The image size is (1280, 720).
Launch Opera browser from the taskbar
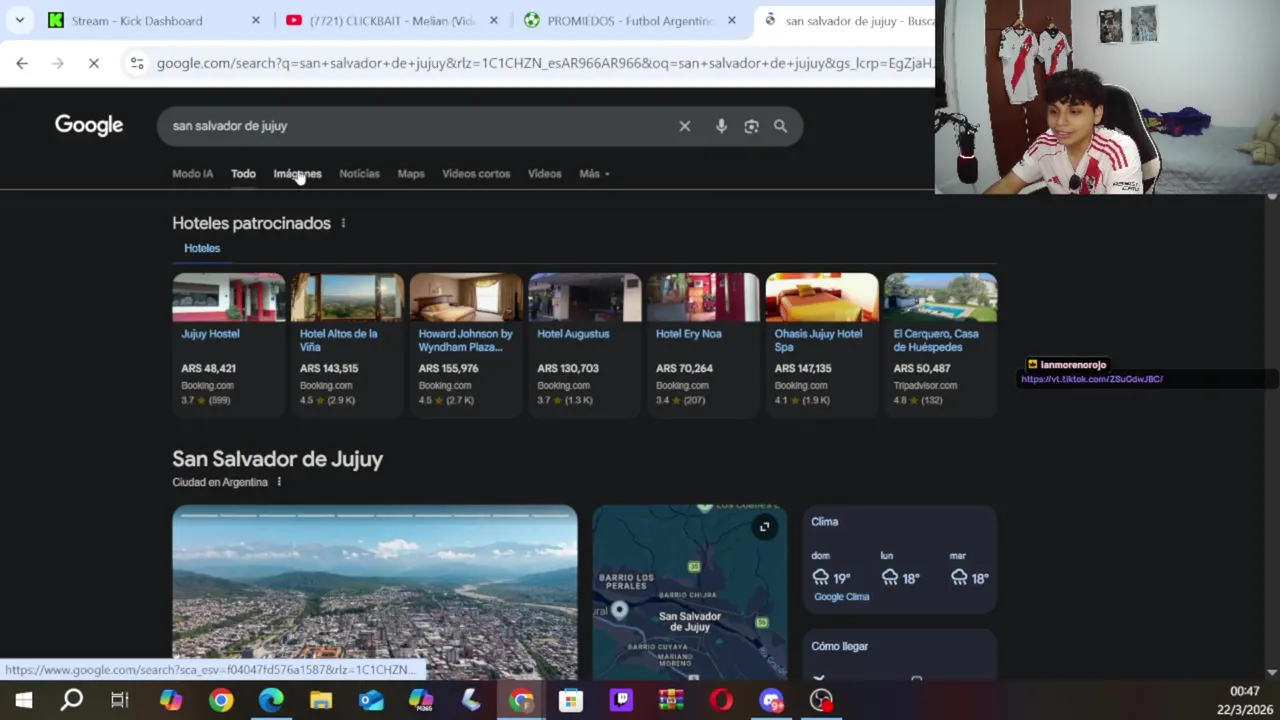click(721, 700)
